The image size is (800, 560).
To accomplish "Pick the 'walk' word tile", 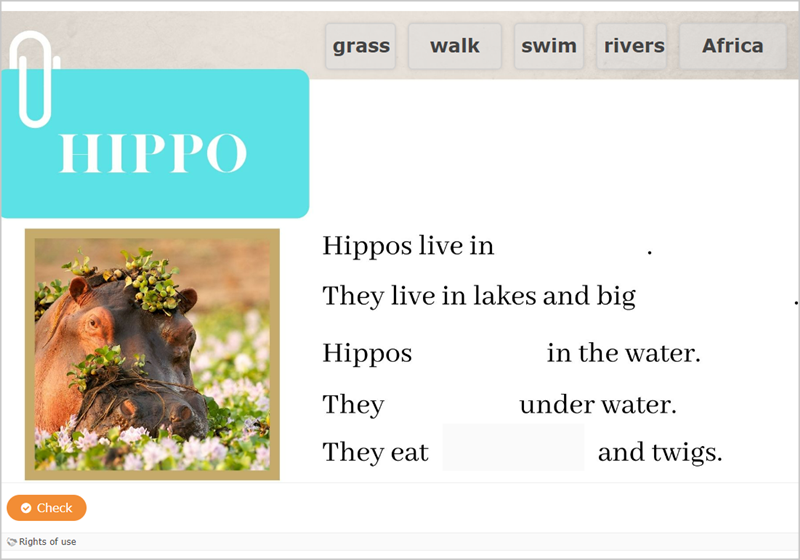I will point(455,46).
